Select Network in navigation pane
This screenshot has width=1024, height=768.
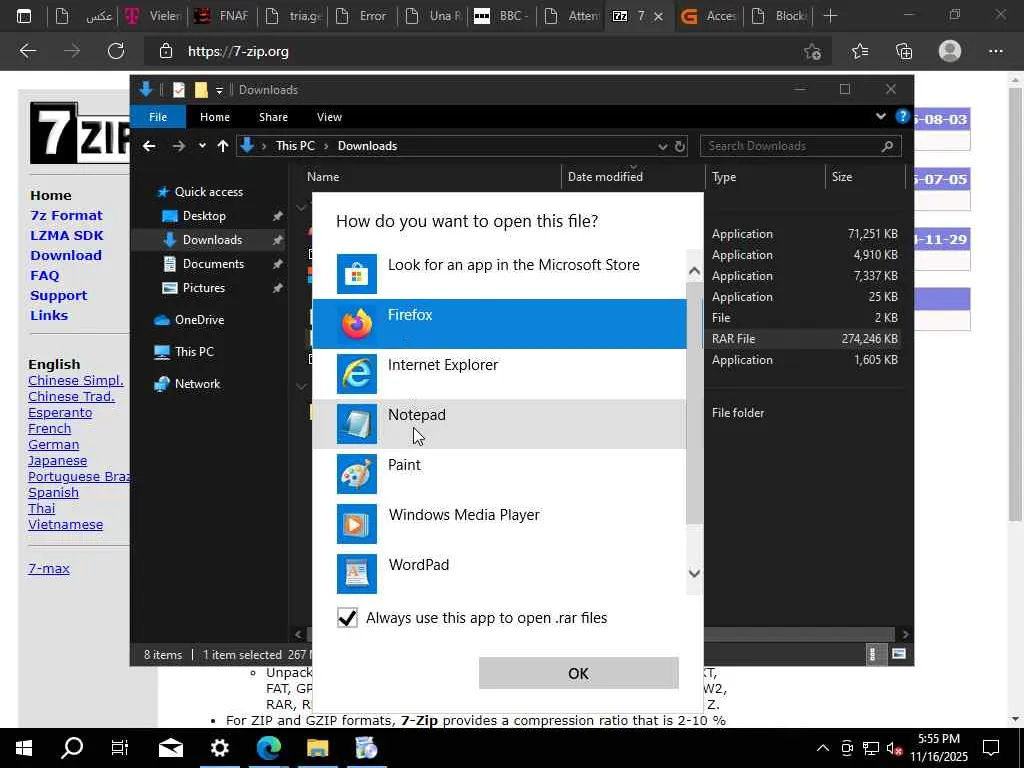tap(197, 384)
